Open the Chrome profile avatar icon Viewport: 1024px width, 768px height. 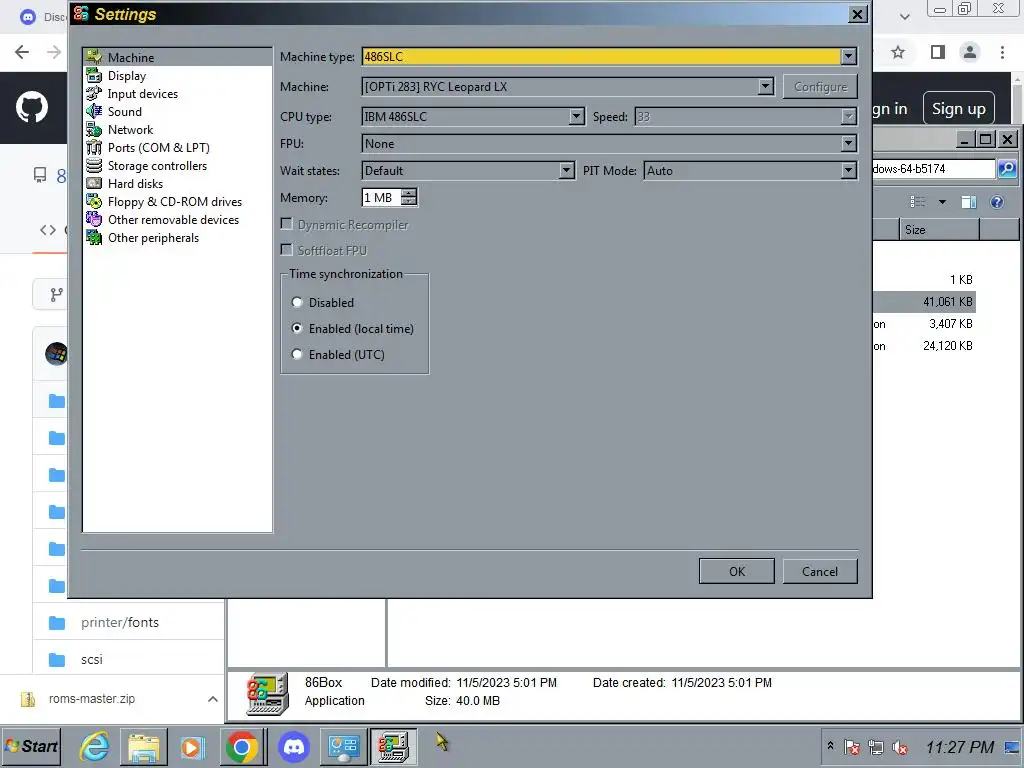click(970, 52)
